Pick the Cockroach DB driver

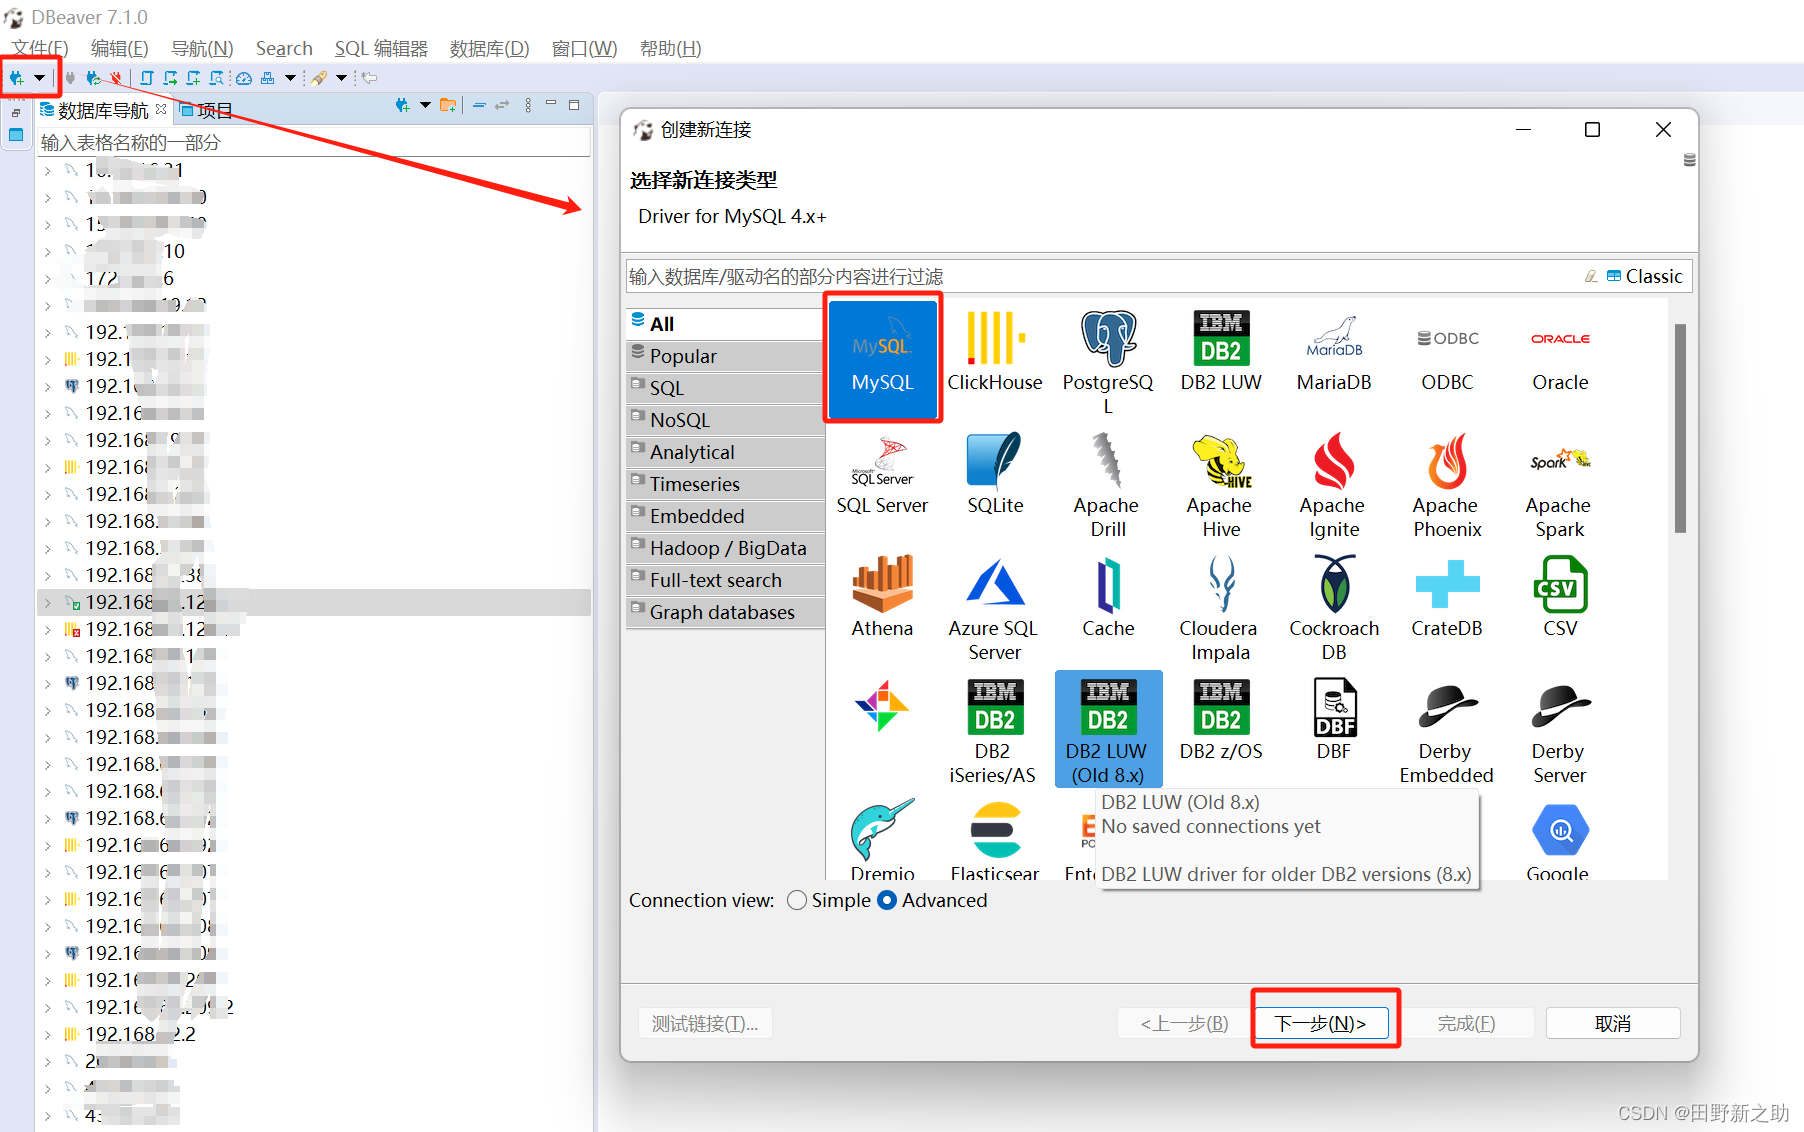(1334, 610)
